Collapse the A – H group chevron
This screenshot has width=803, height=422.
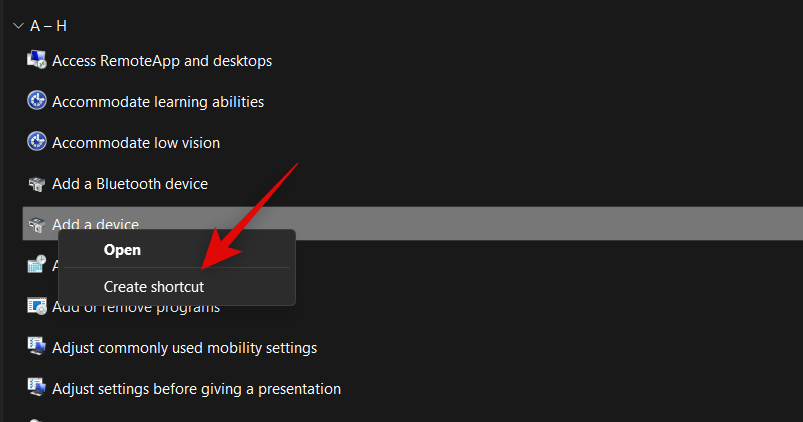click(18, 25)
